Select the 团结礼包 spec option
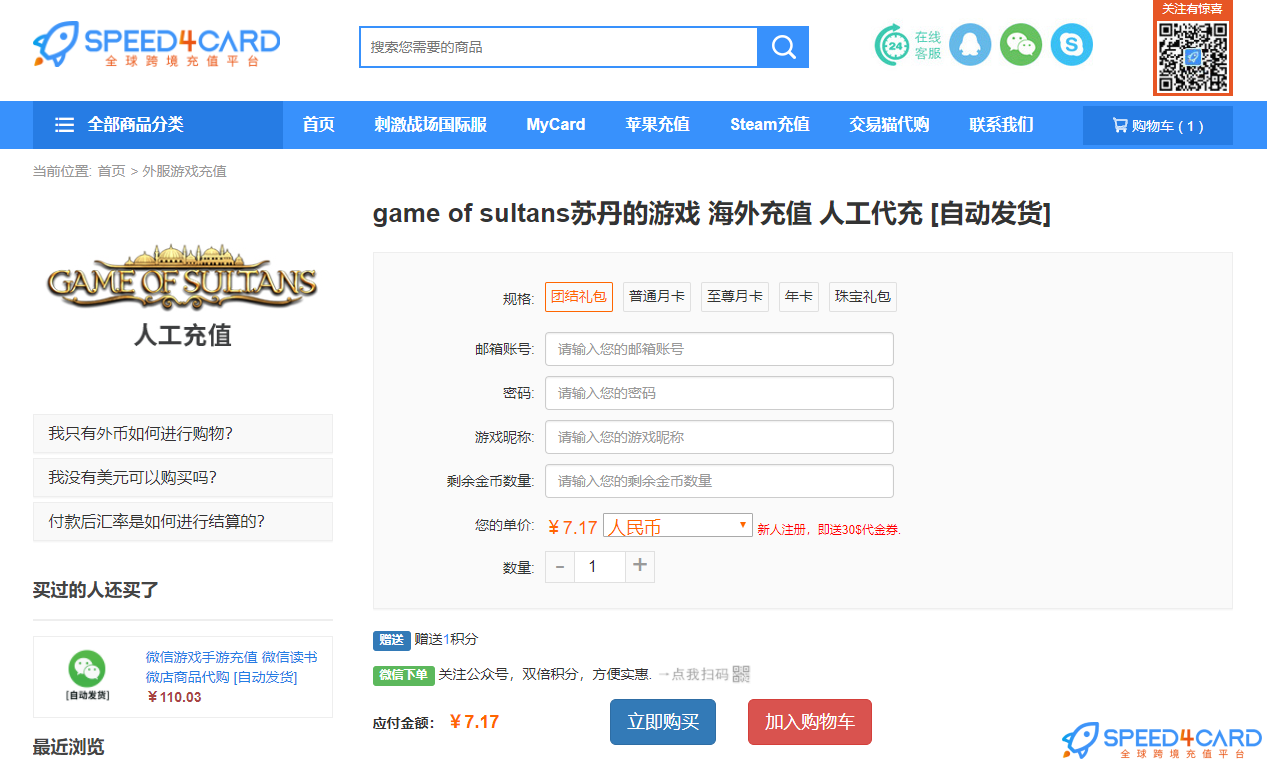 [x=579, y=297]
